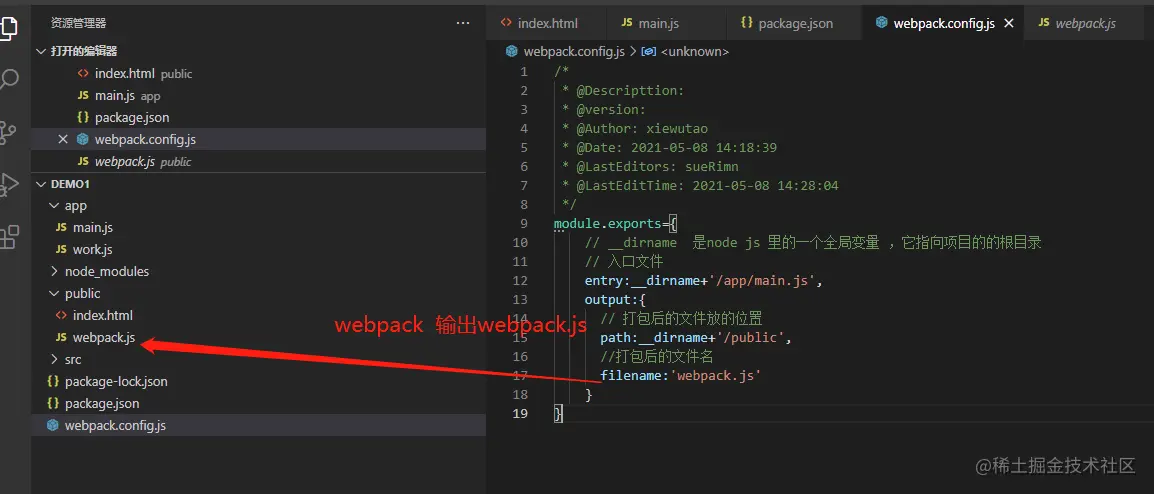Click the output:{ line in editor

[x=615, y=300]
